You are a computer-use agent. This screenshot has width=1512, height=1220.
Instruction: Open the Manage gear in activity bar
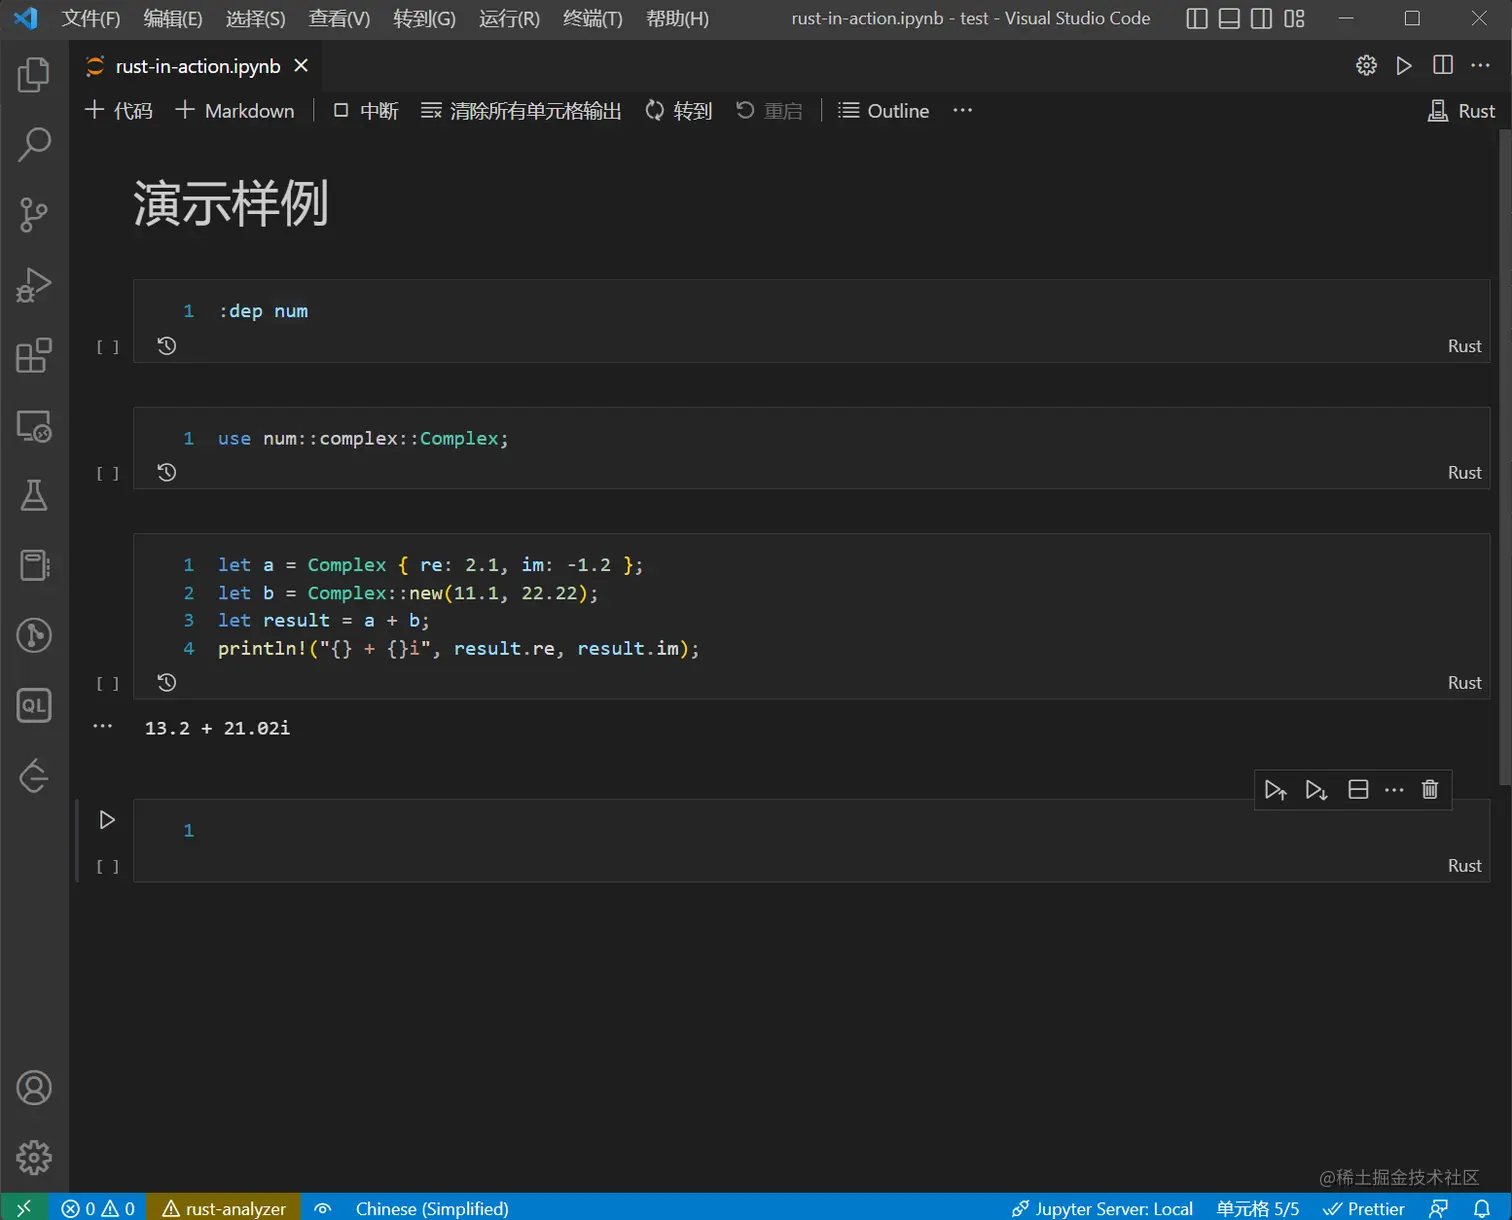pyautogui.click(x=34, y=1158)
